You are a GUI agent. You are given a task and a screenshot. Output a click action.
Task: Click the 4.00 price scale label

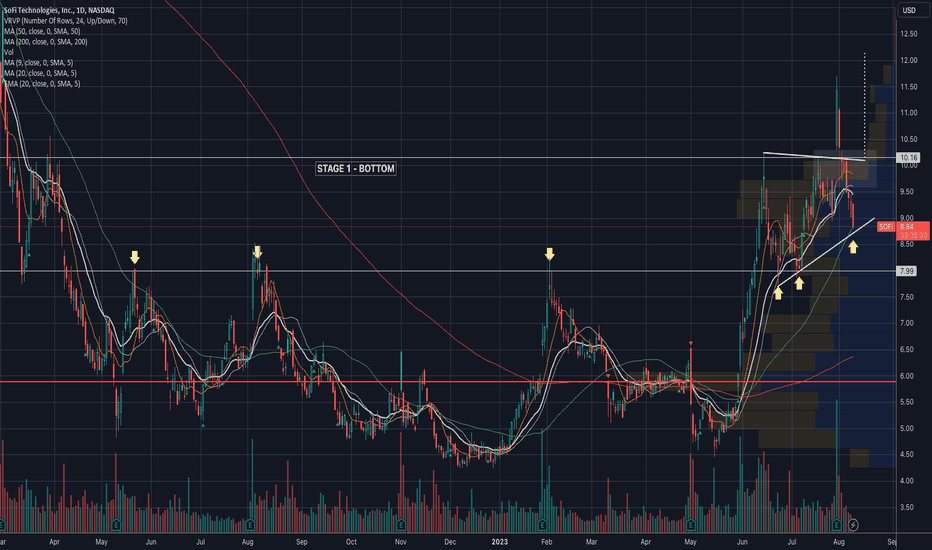point(907,481)
